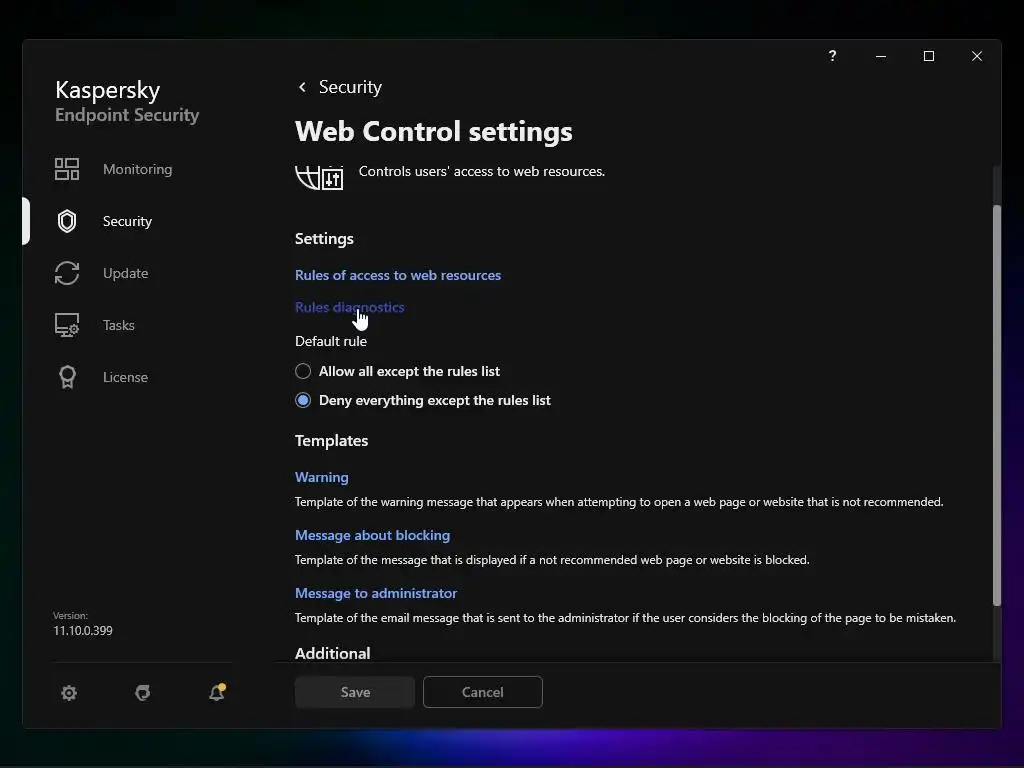Click the Templates section heading
This screenshot has height=768, width=1024.
tap(331, 441)
